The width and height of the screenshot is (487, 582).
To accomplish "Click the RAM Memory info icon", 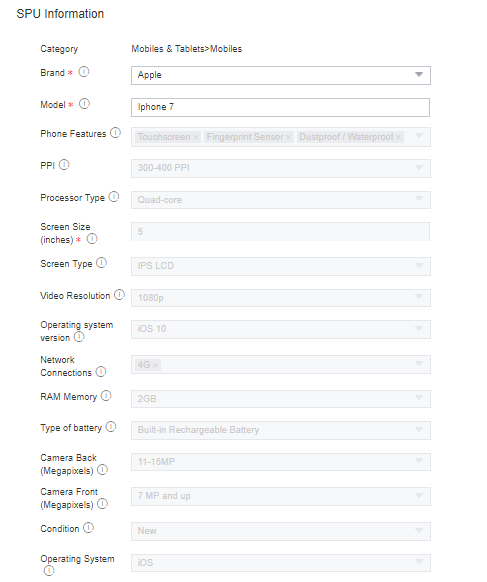I will point(106,396).
